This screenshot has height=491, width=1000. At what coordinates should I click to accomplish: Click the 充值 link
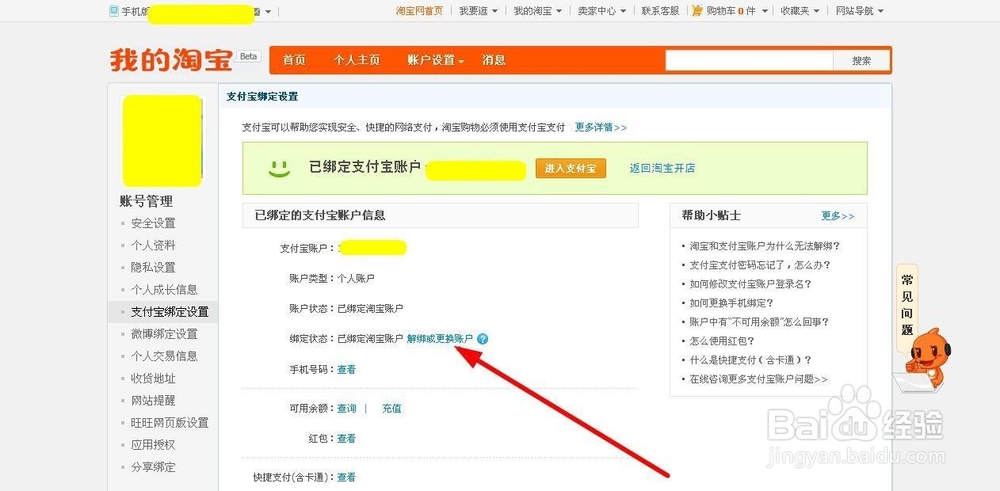(392, 409)
